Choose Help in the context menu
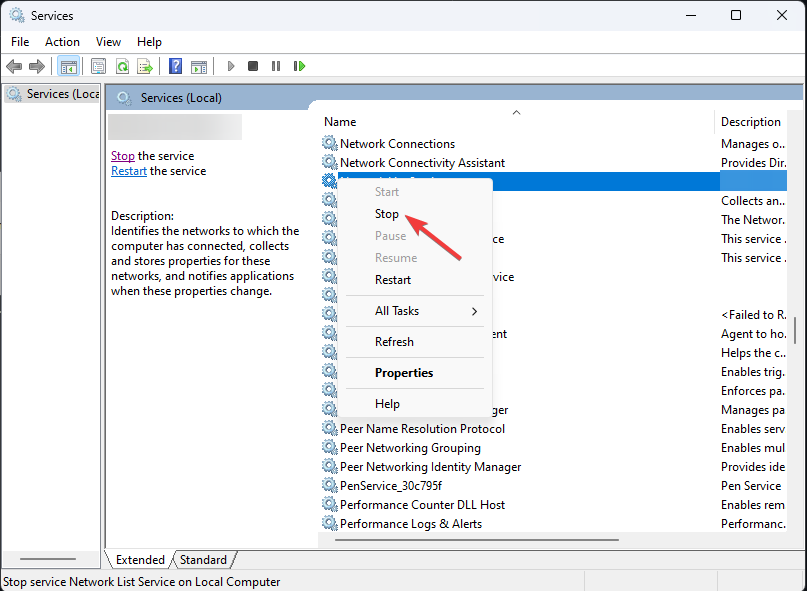 click(x=387, y=404)
